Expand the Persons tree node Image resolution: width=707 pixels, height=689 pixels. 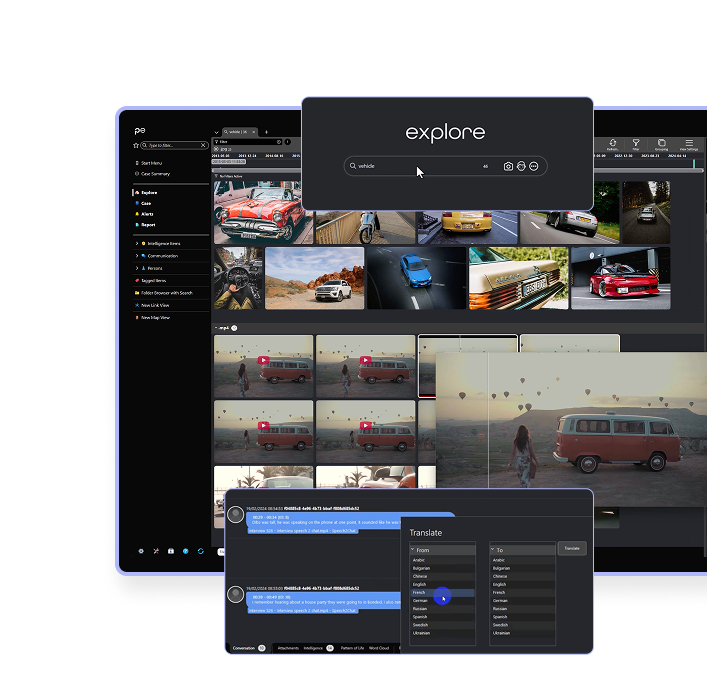136,268
